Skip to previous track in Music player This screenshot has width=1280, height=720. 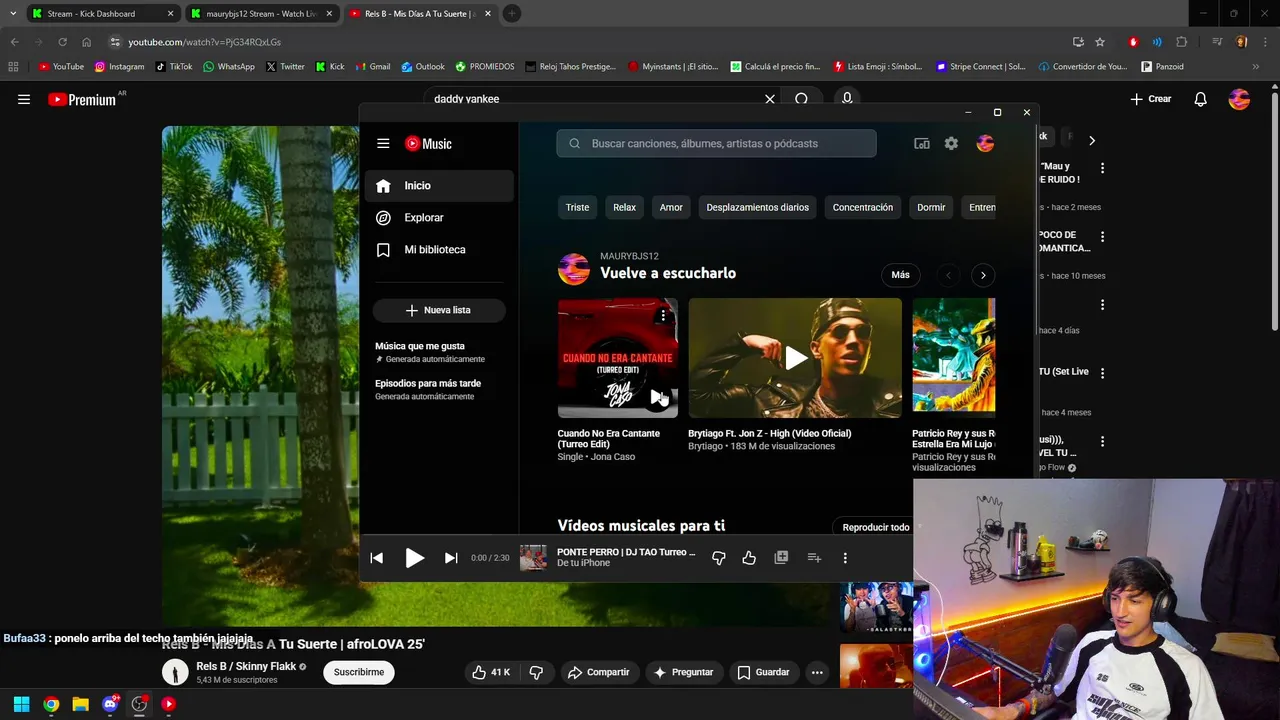click(x=377, y=558)
